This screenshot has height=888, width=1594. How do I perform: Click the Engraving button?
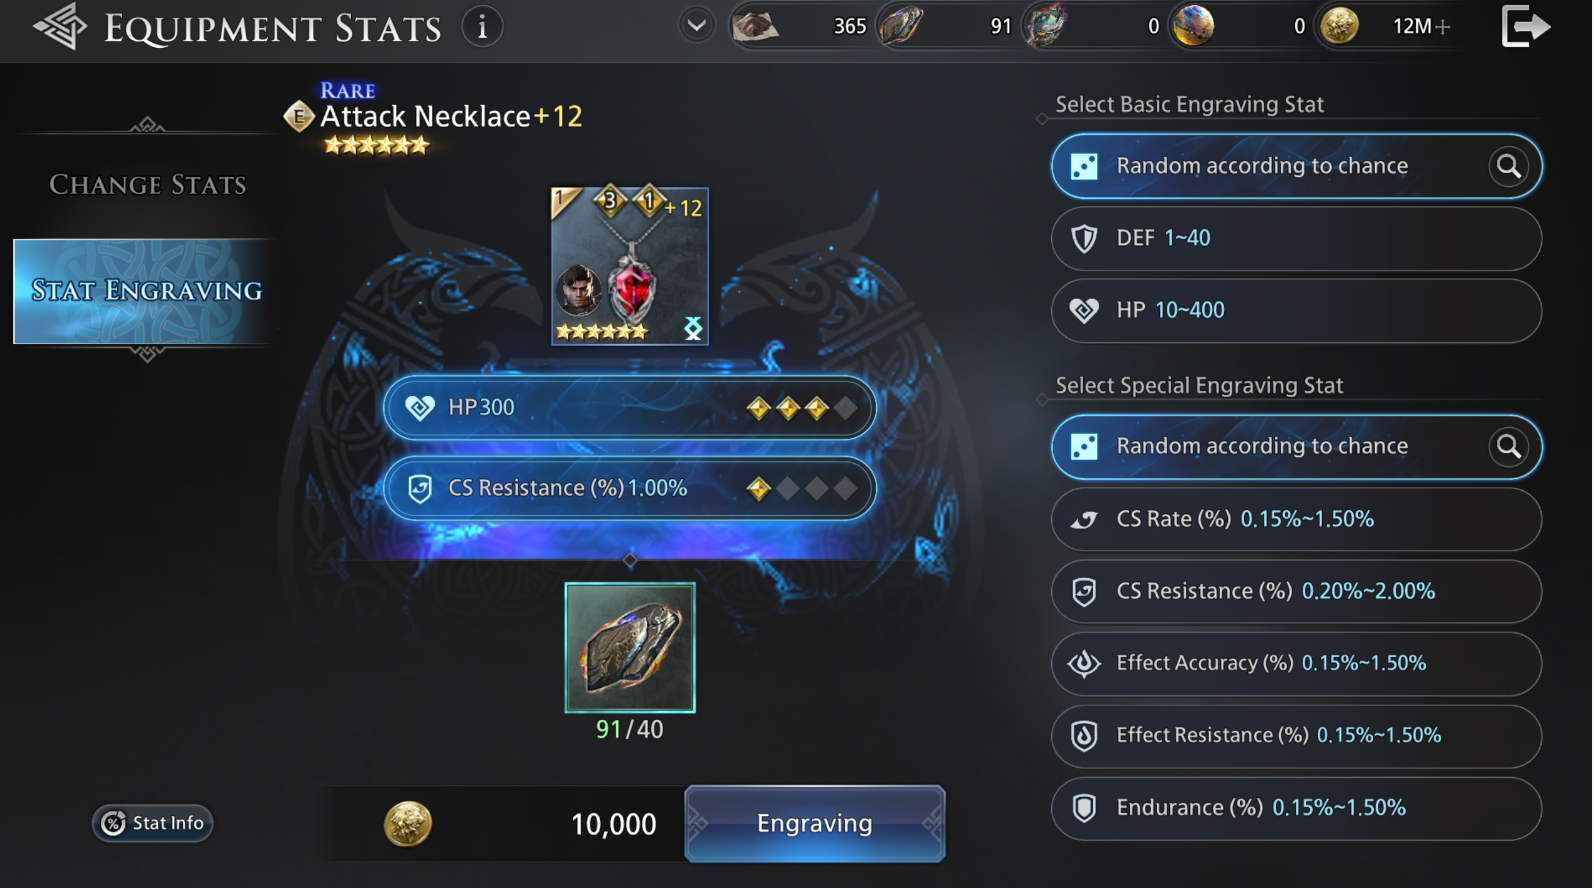[x=815, y=823]
